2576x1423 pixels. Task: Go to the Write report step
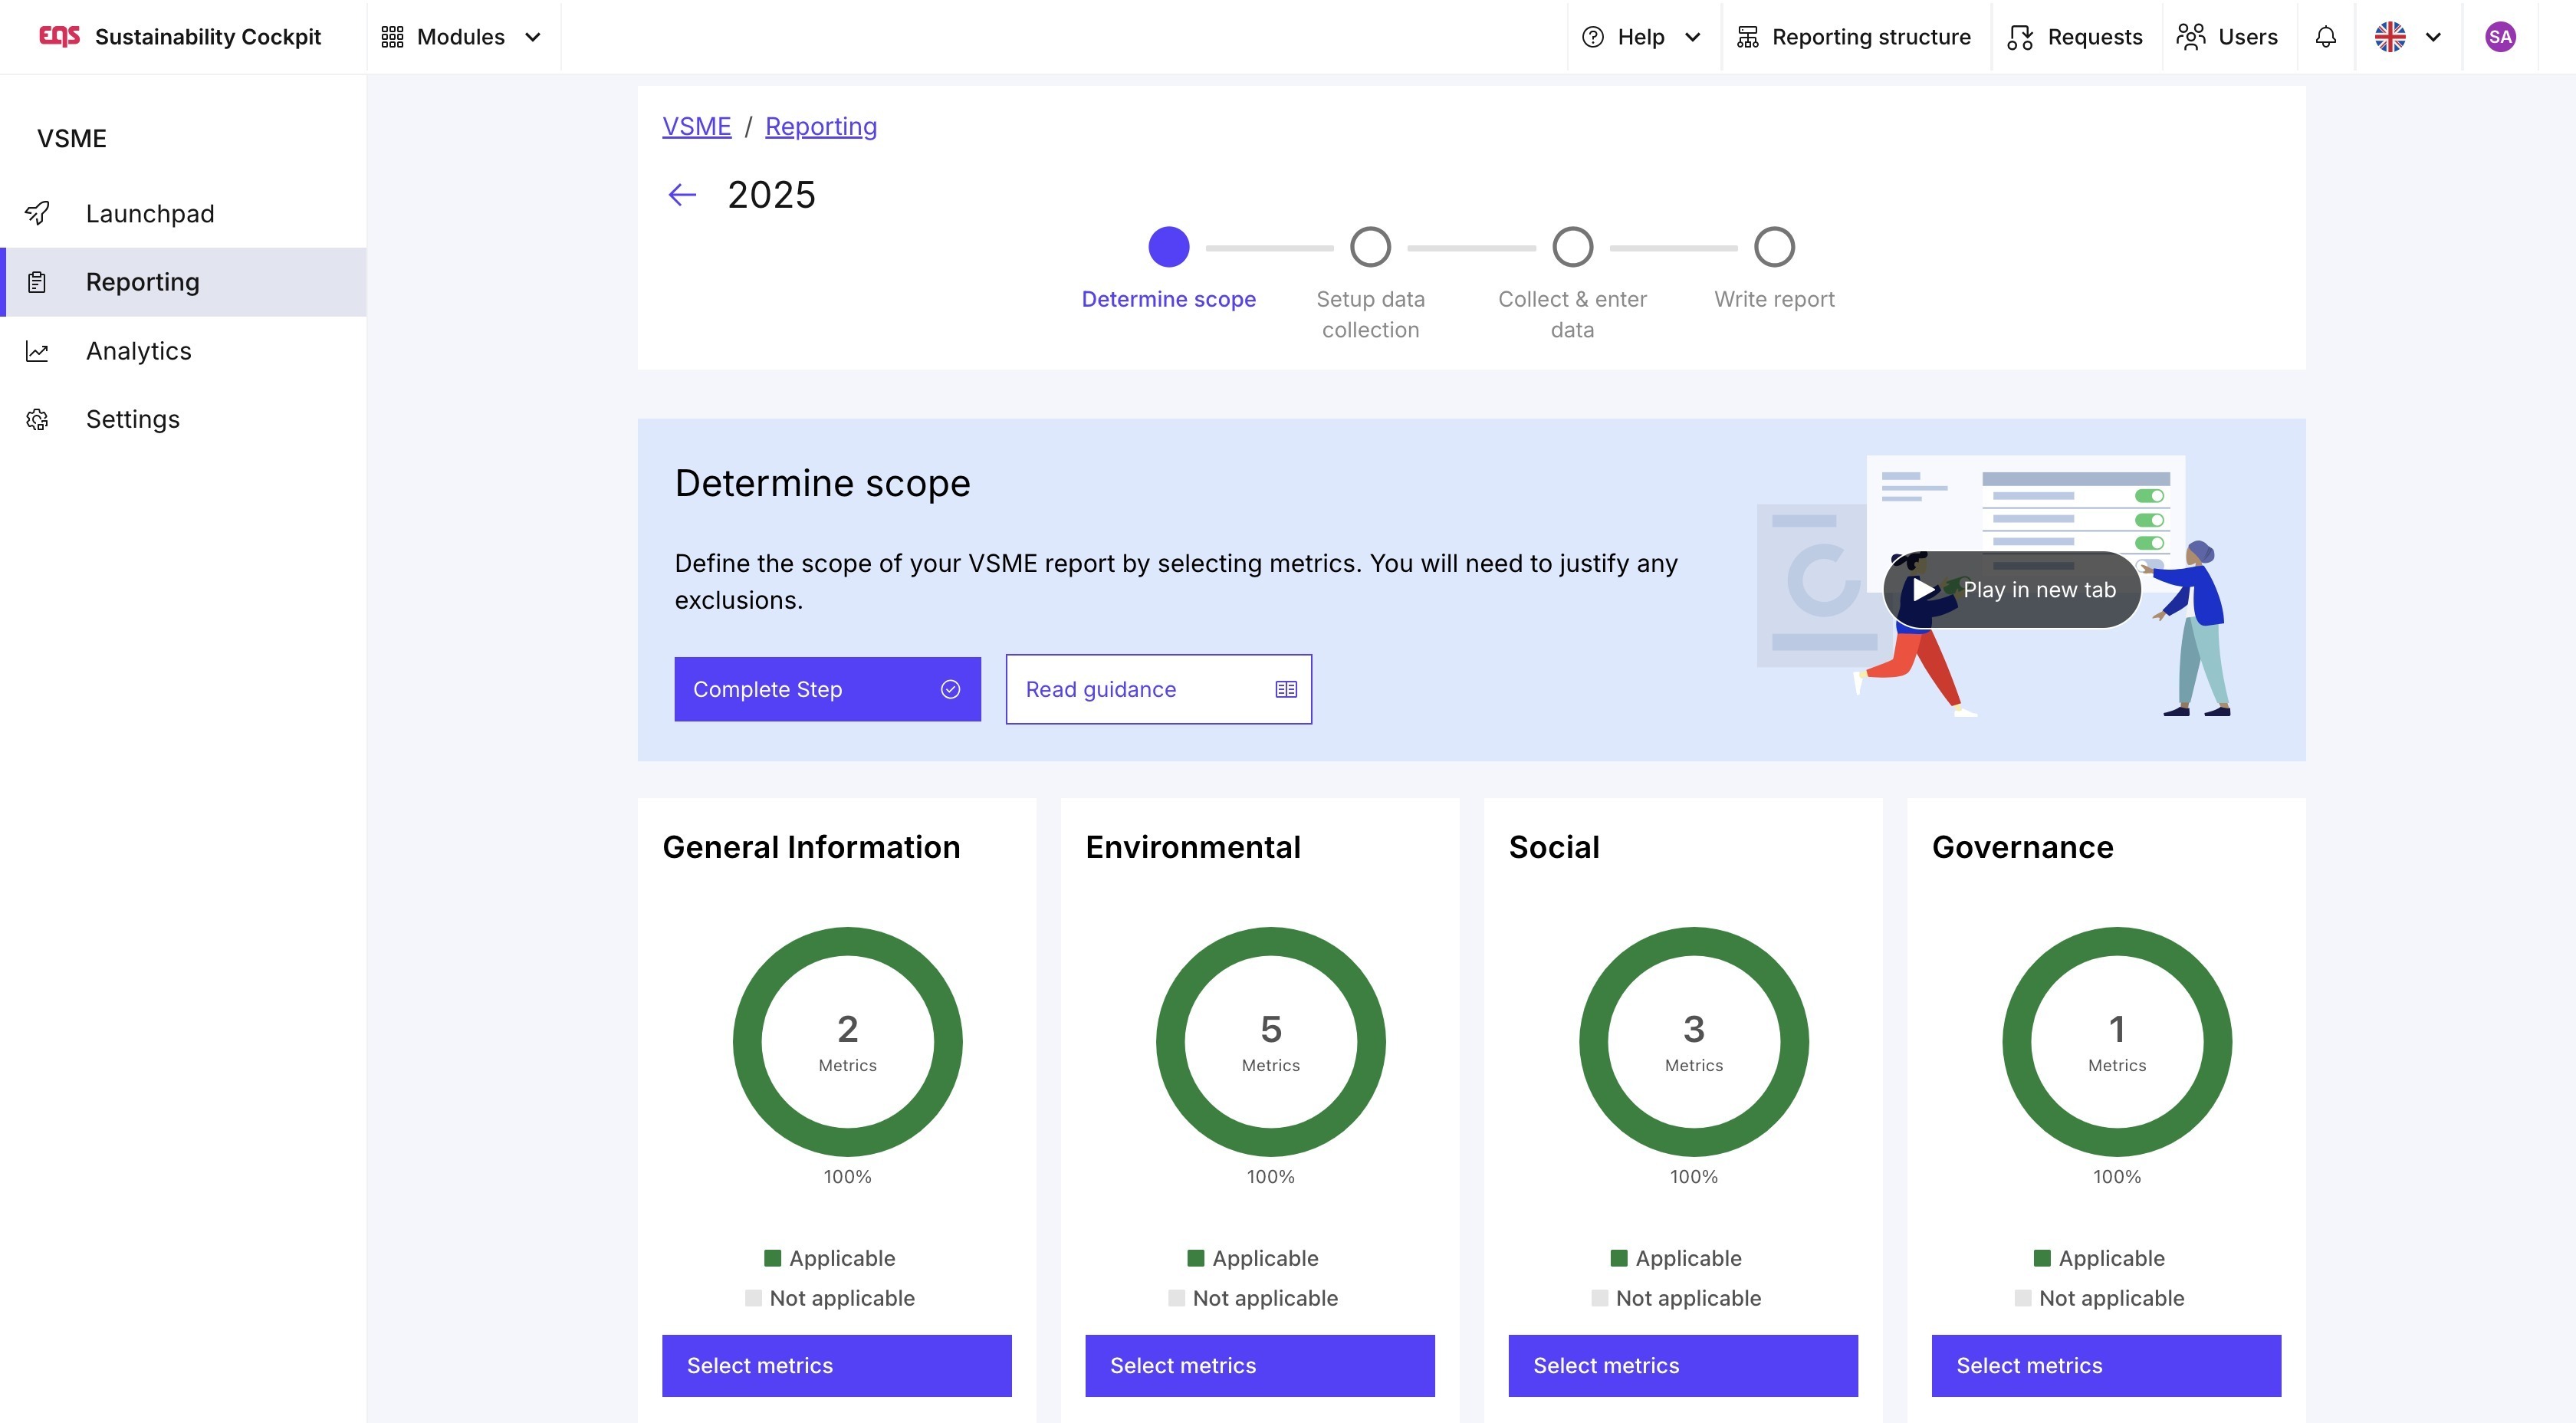(x=1774, y=247)
